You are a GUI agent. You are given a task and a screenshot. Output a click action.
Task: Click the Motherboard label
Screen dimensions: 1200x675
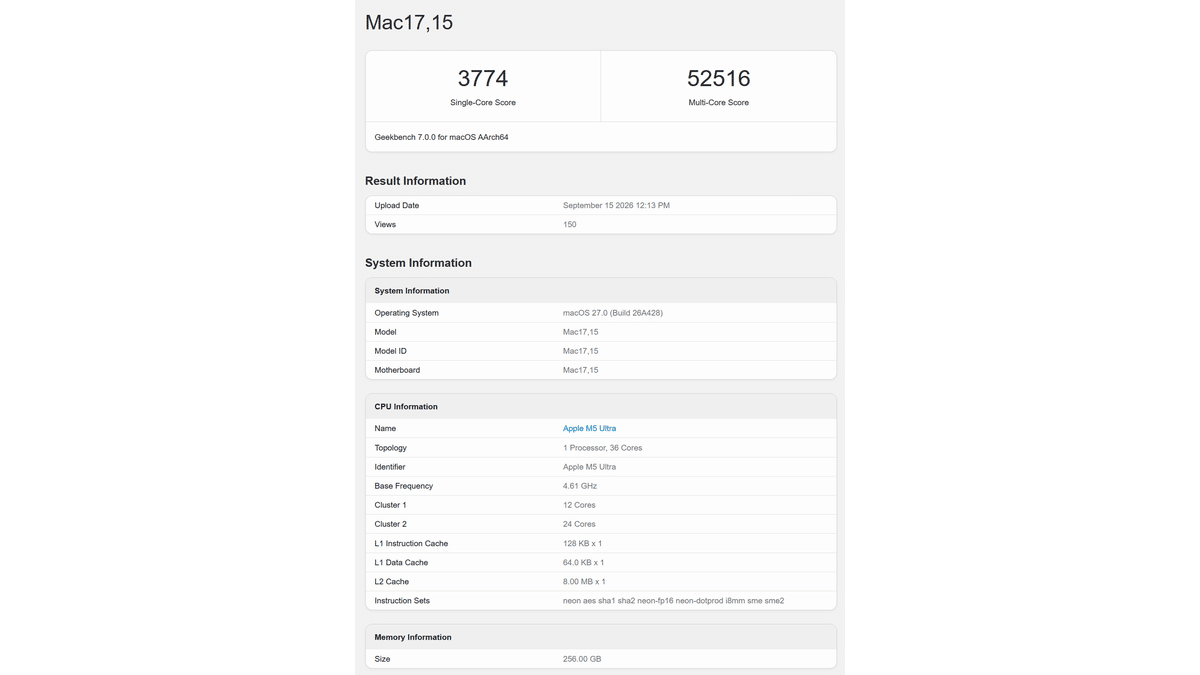point(397,370)
